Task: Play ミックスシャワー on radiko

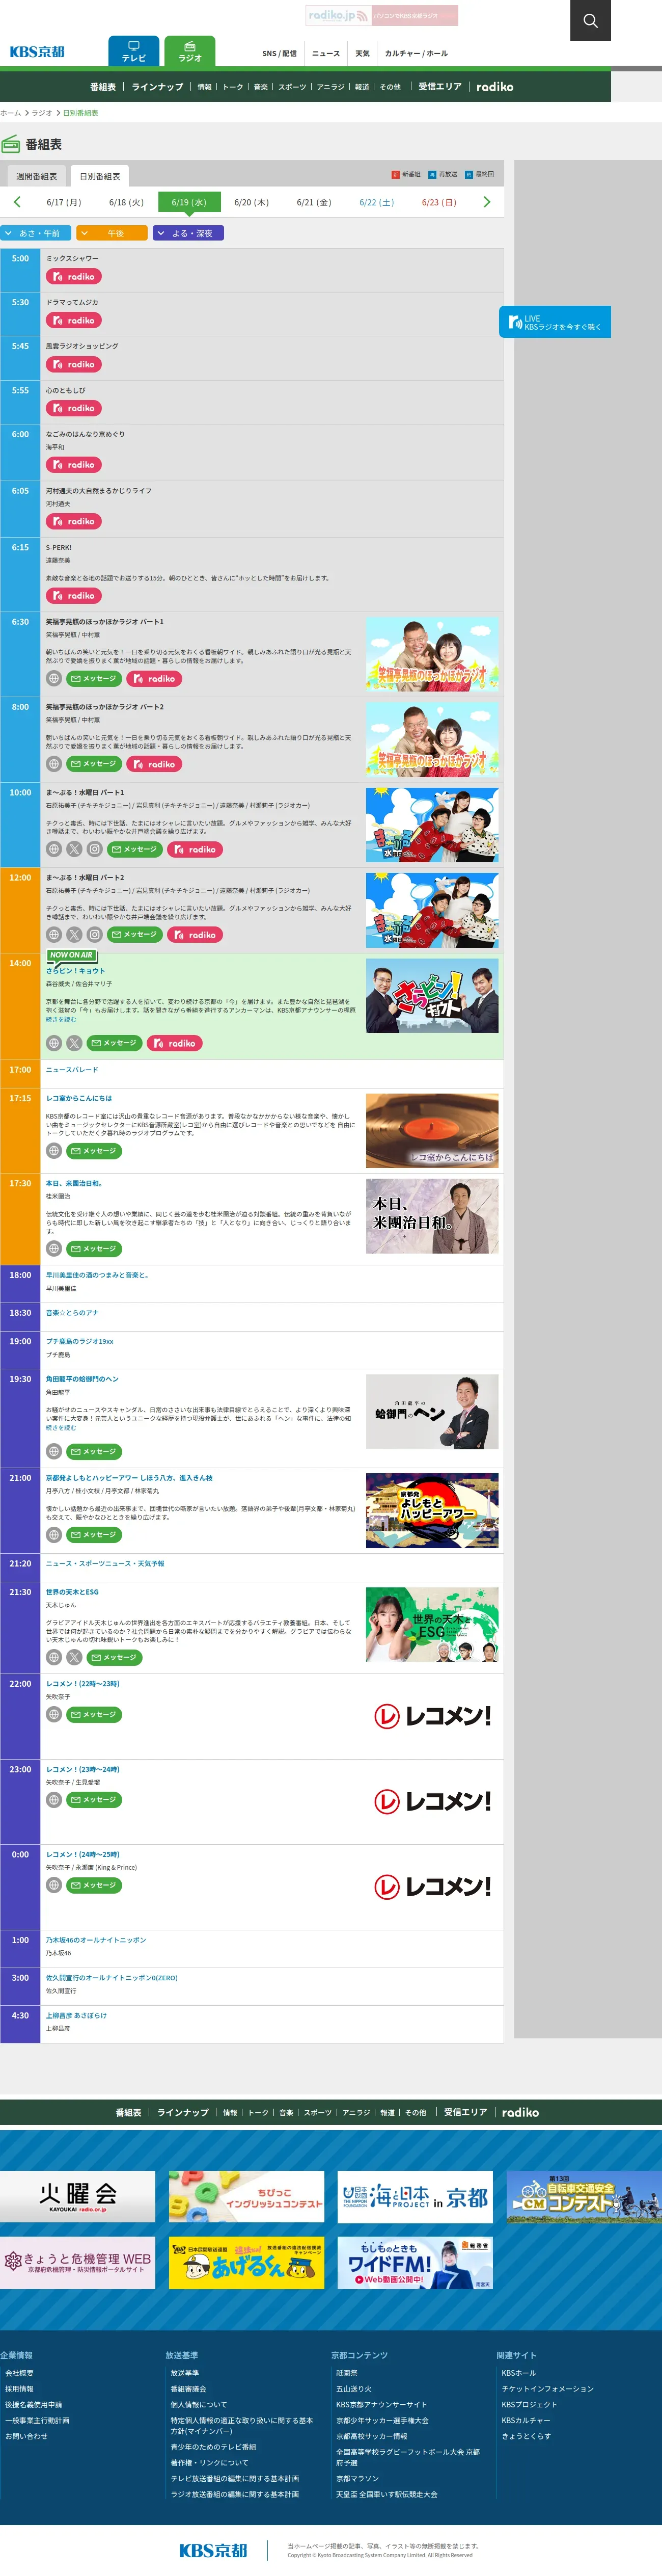Action: point(74,277)
